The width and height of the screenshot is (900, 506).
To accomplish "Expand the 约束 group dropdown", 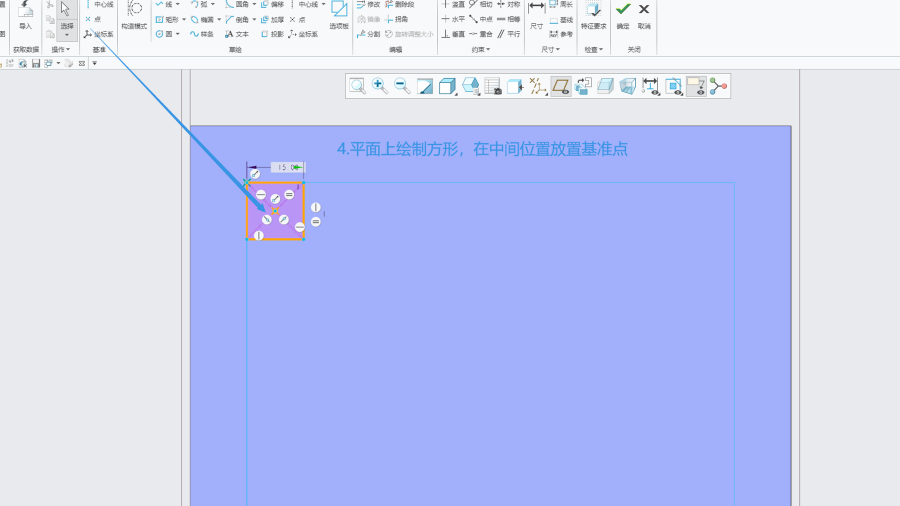I will tap(483, 49).
